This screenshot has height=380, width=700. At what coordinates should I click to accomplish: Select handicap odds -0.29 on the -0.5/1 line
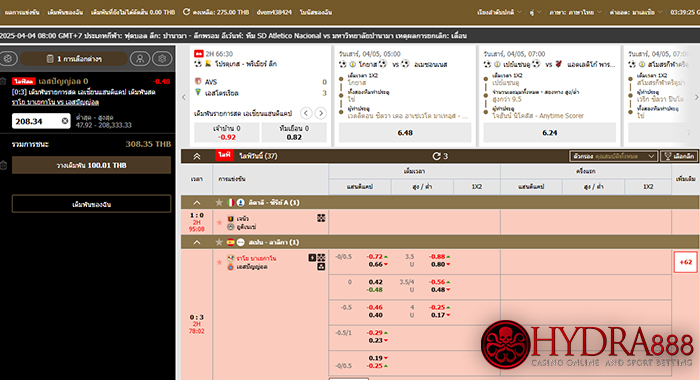pyautogui.click(x=375, y=333)
